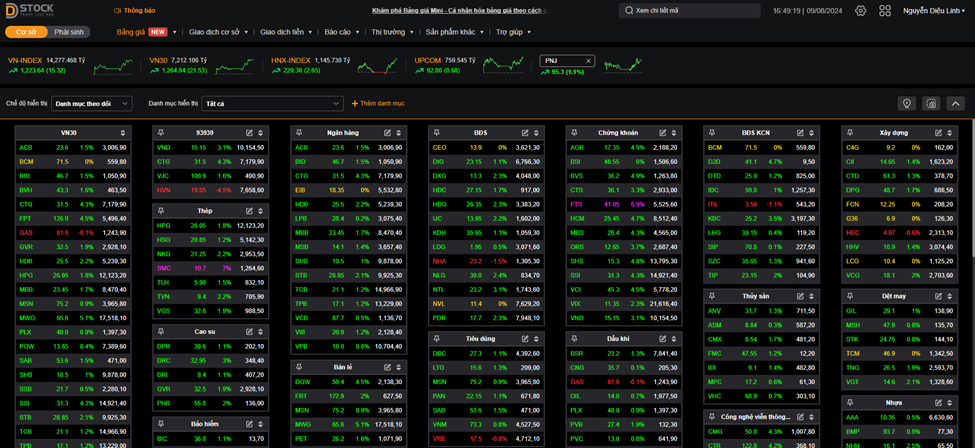Toggle sort arrows on Thép panel
The width and height of the screenshot is (975, 448).
261,211
